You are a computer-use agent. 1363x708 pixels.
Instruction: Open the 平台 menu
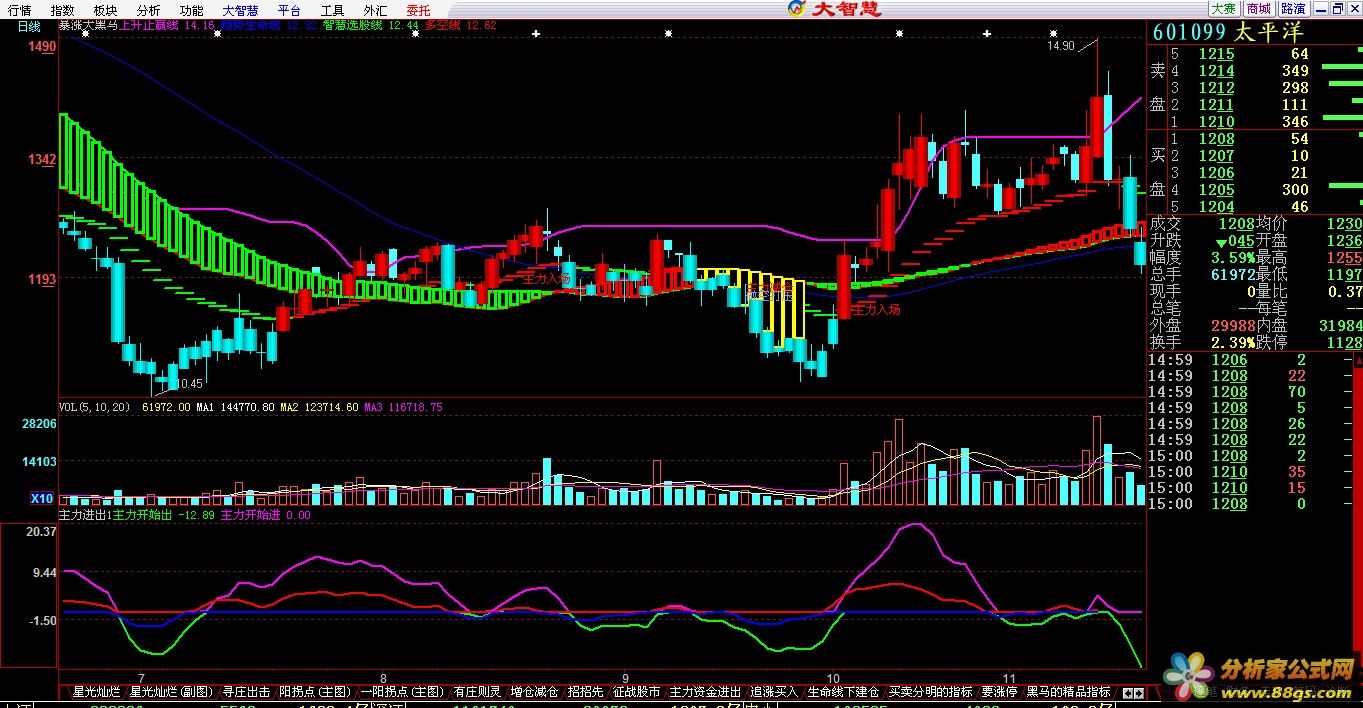[290, 9]
